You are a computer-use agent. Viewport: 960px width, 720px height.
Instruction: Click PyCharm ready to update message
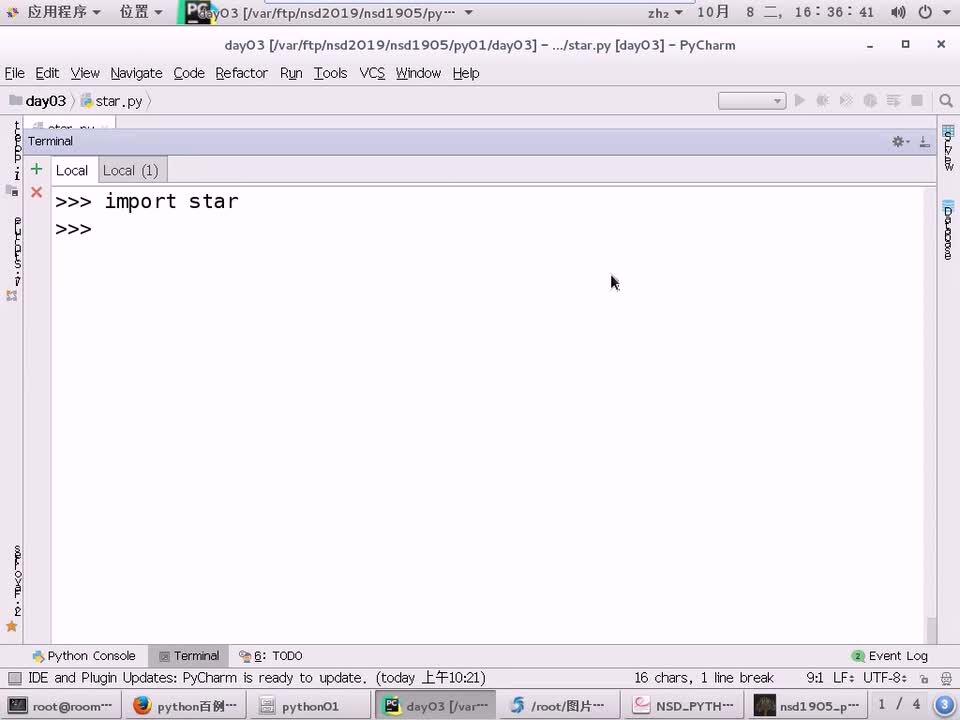tap(257, 678)
